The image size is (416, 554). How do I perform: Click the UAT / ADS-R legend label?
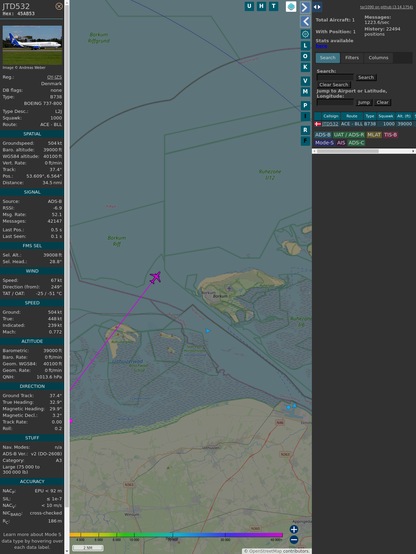click(348, 135)
